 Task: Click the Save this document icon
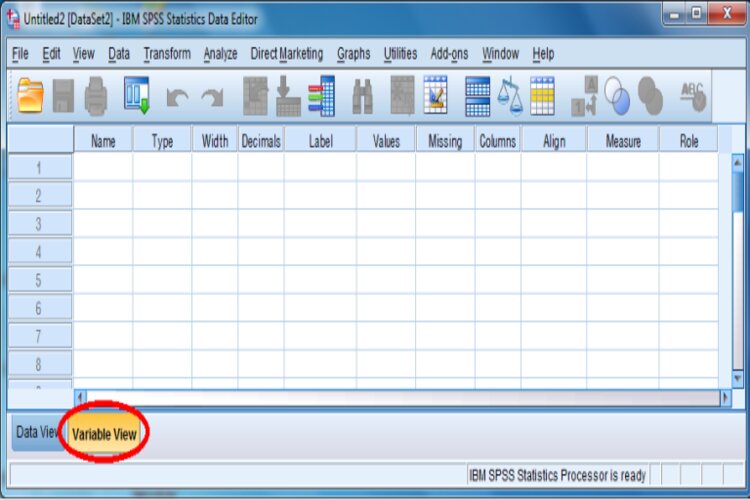pos(63,96)
